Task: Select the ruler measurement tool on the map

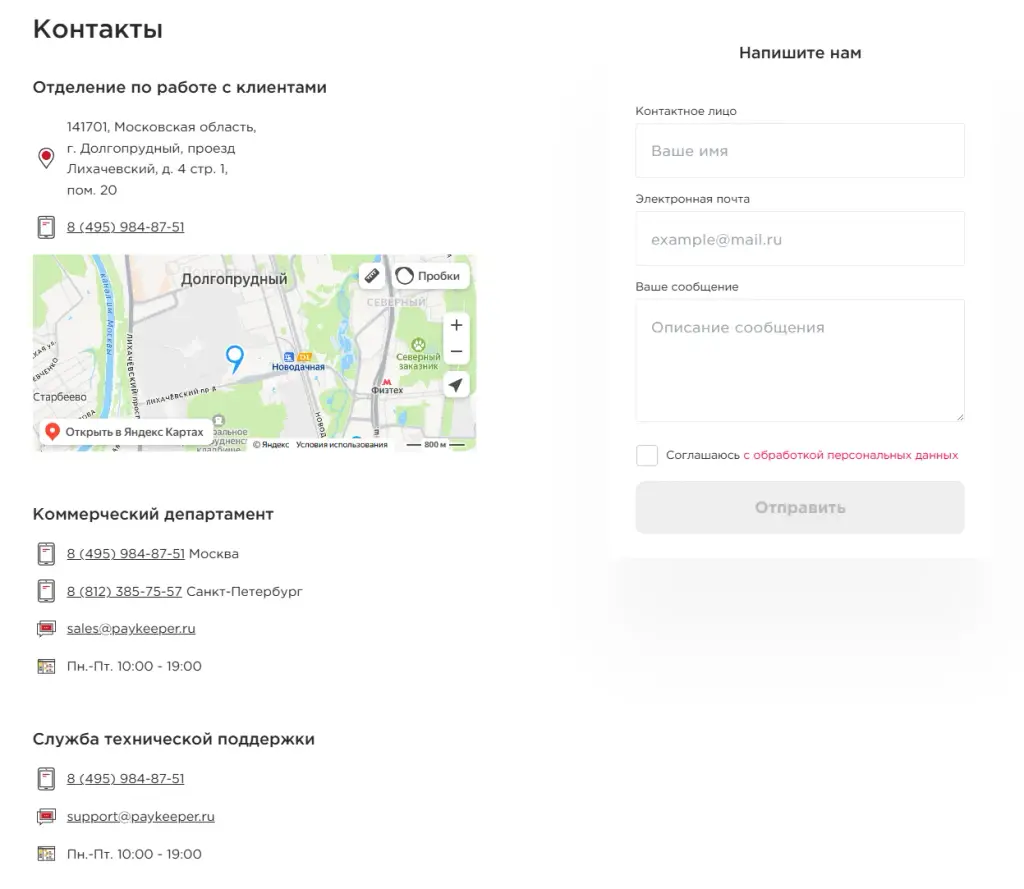Action: [372, 276]
